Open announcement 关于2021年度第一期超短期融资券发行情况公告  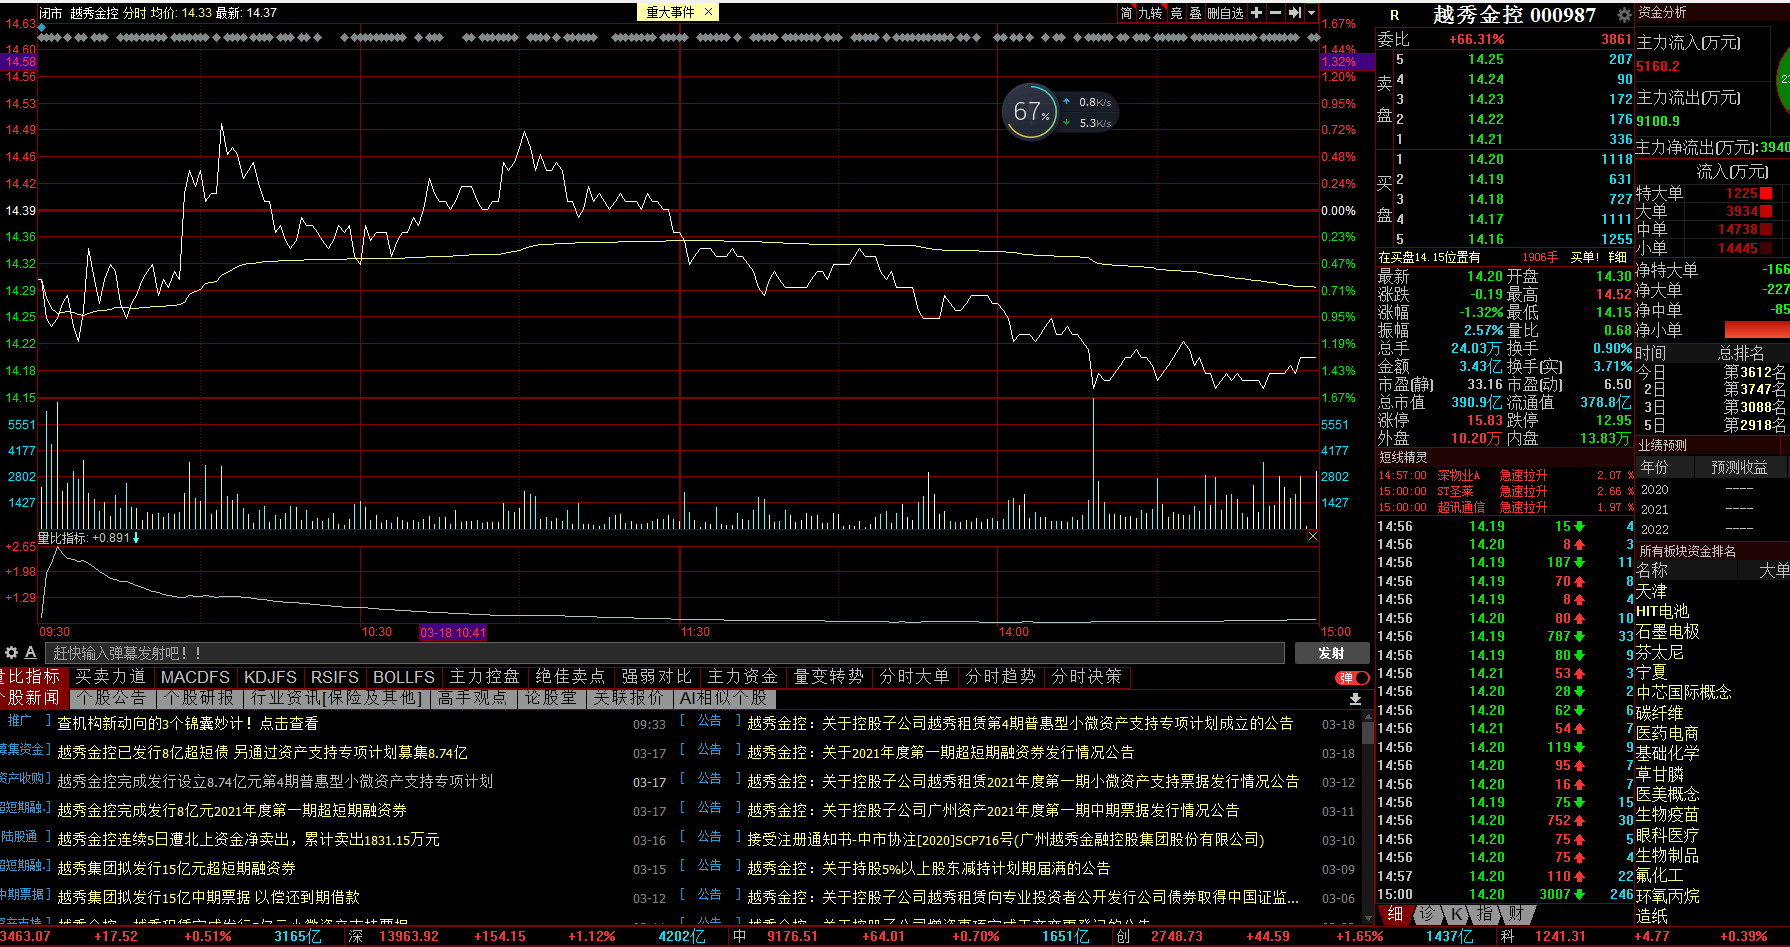click(x=940, y=752)
